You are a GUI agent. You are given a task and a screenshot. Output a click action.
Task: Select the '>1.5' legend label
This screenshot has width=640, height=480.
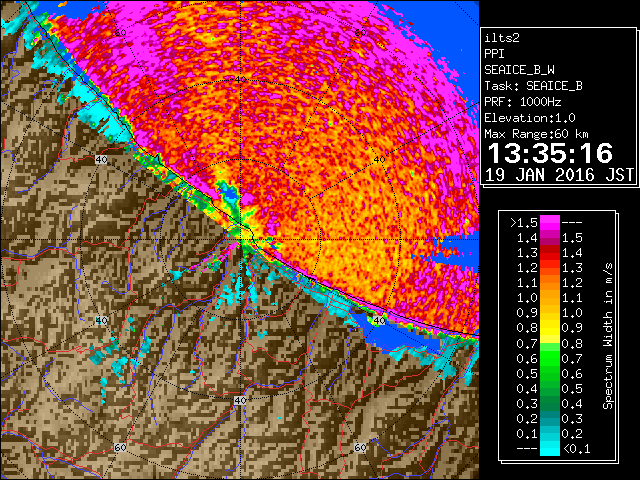click(x=523, y=222)
